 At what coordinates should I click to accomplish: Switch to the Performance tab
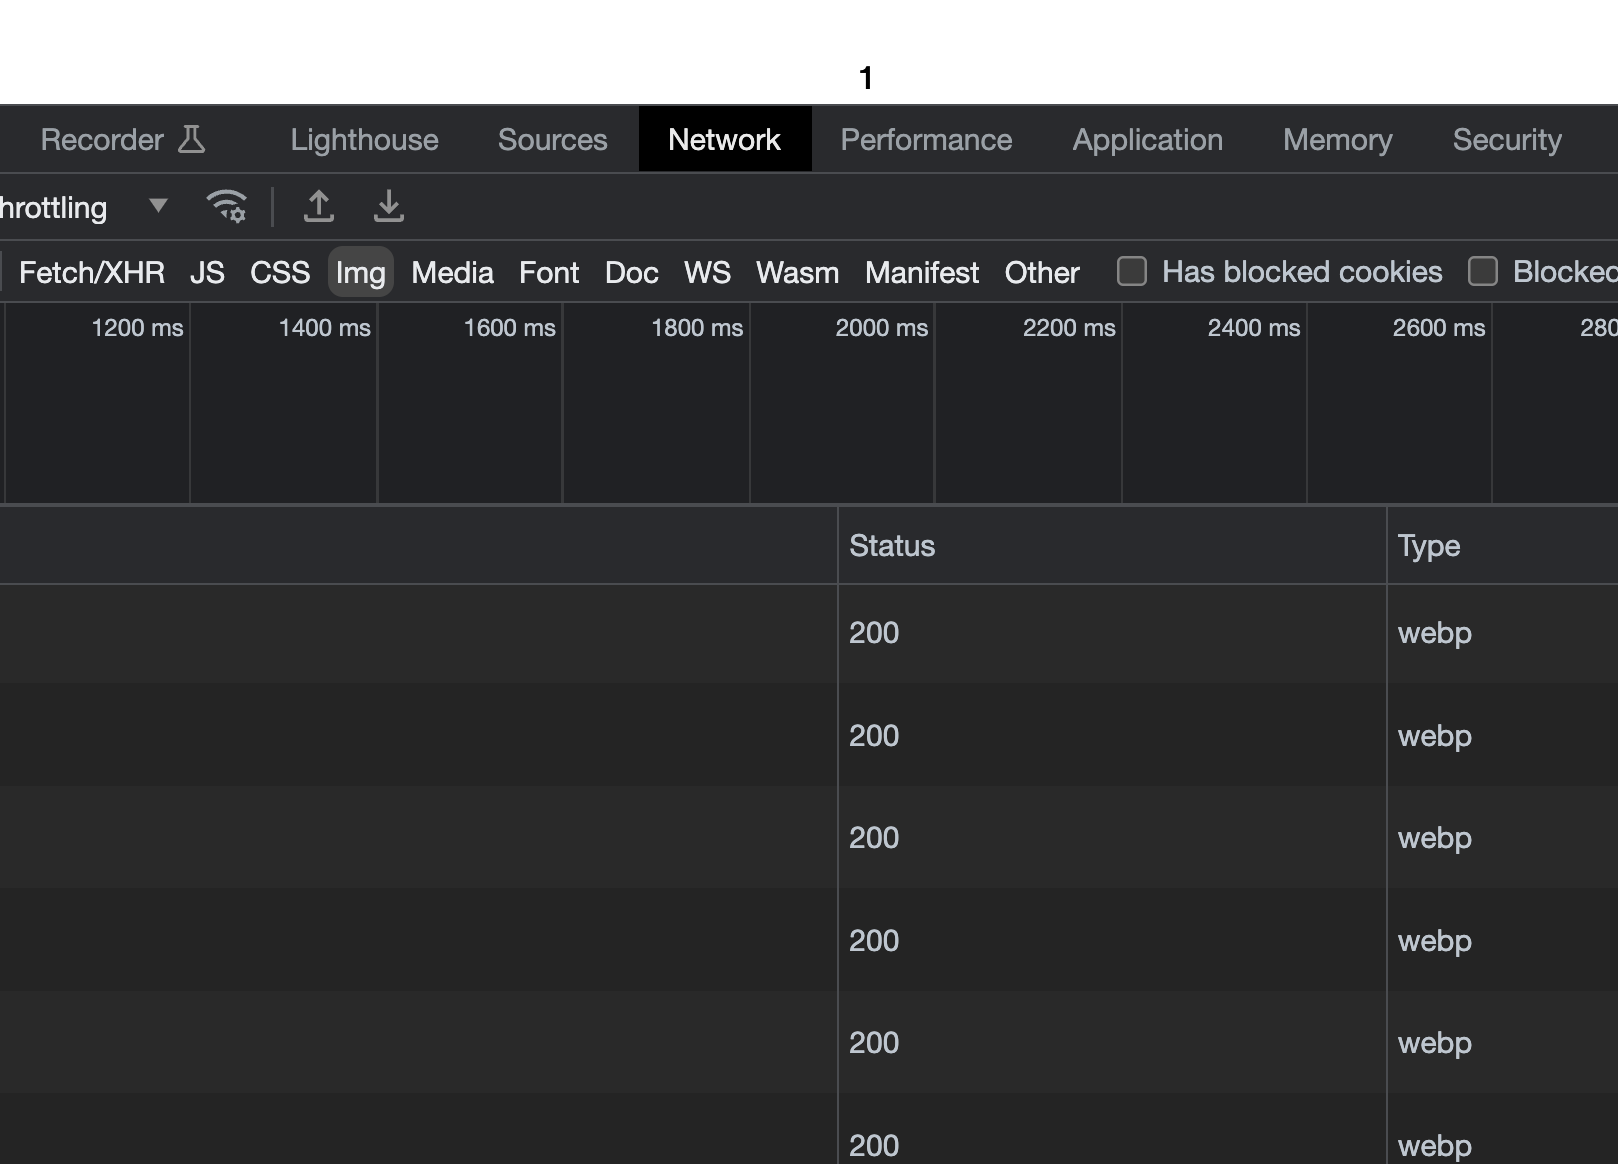926,139
